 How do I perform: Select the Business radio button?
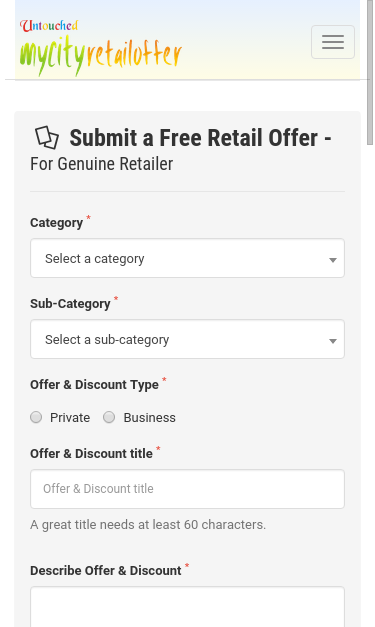pos(109,417)
